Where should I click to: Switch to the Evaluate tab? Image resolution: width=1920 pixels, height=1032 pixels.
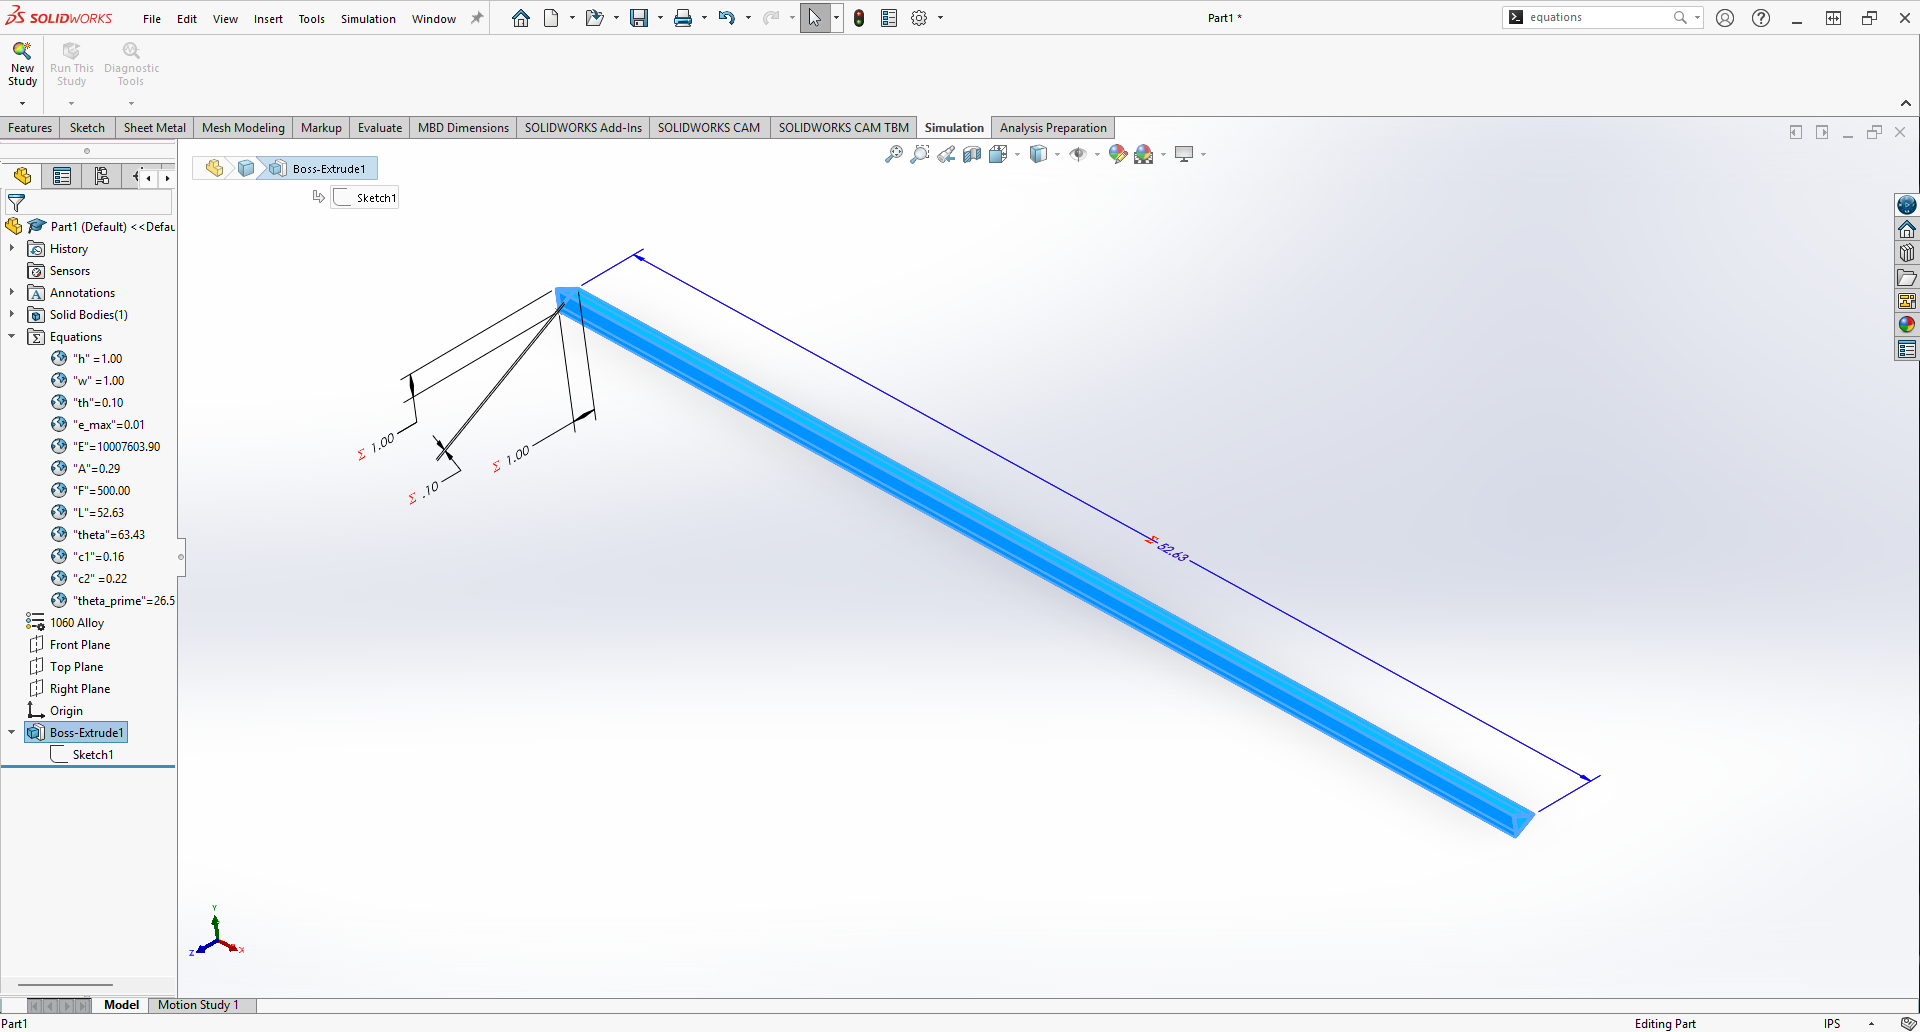380,128
